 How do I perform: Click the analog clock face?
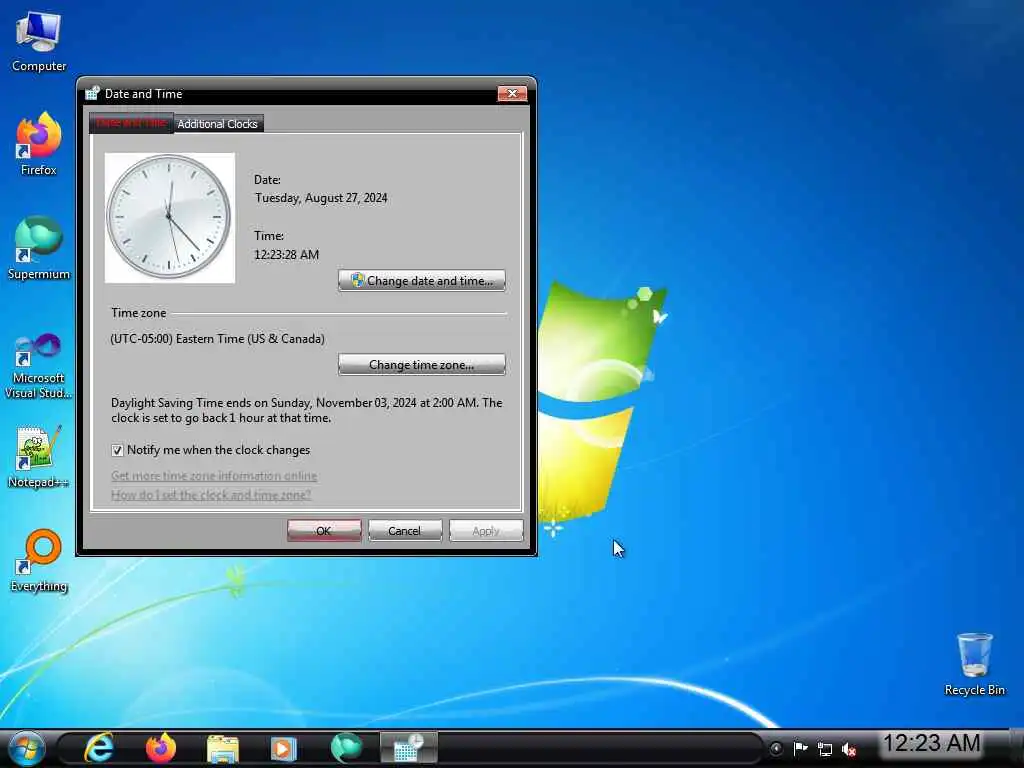coord(170,217)
